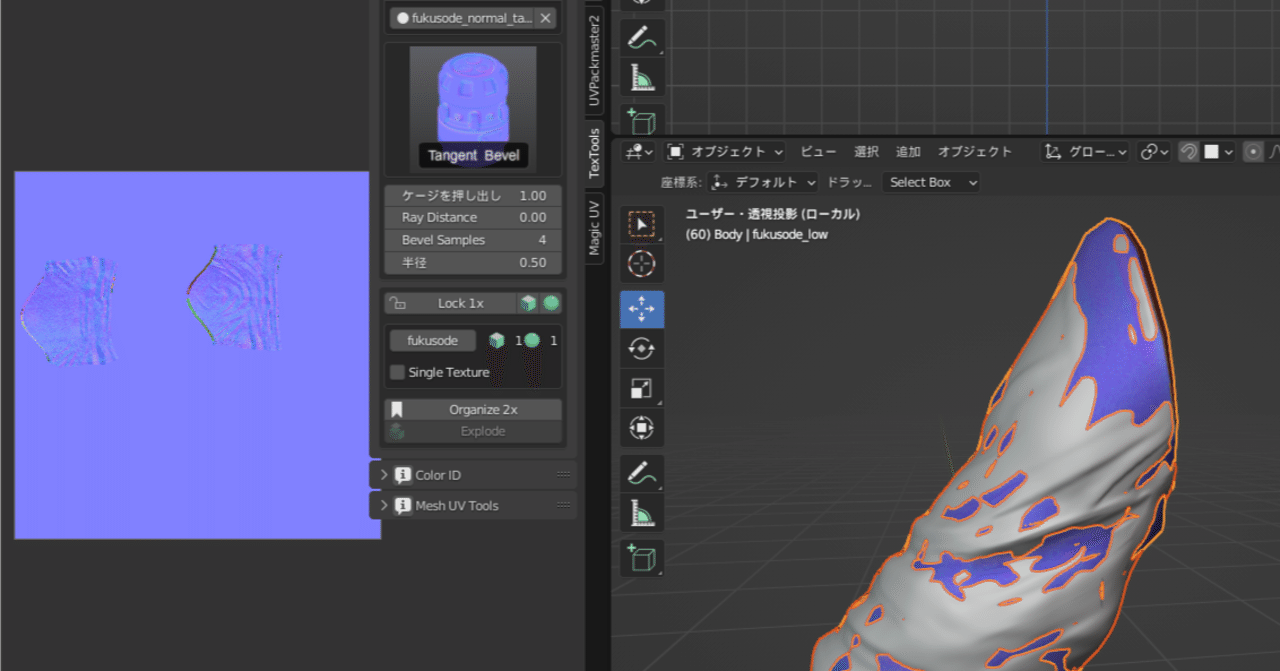Activate the Cursor tool

point(641,264)
